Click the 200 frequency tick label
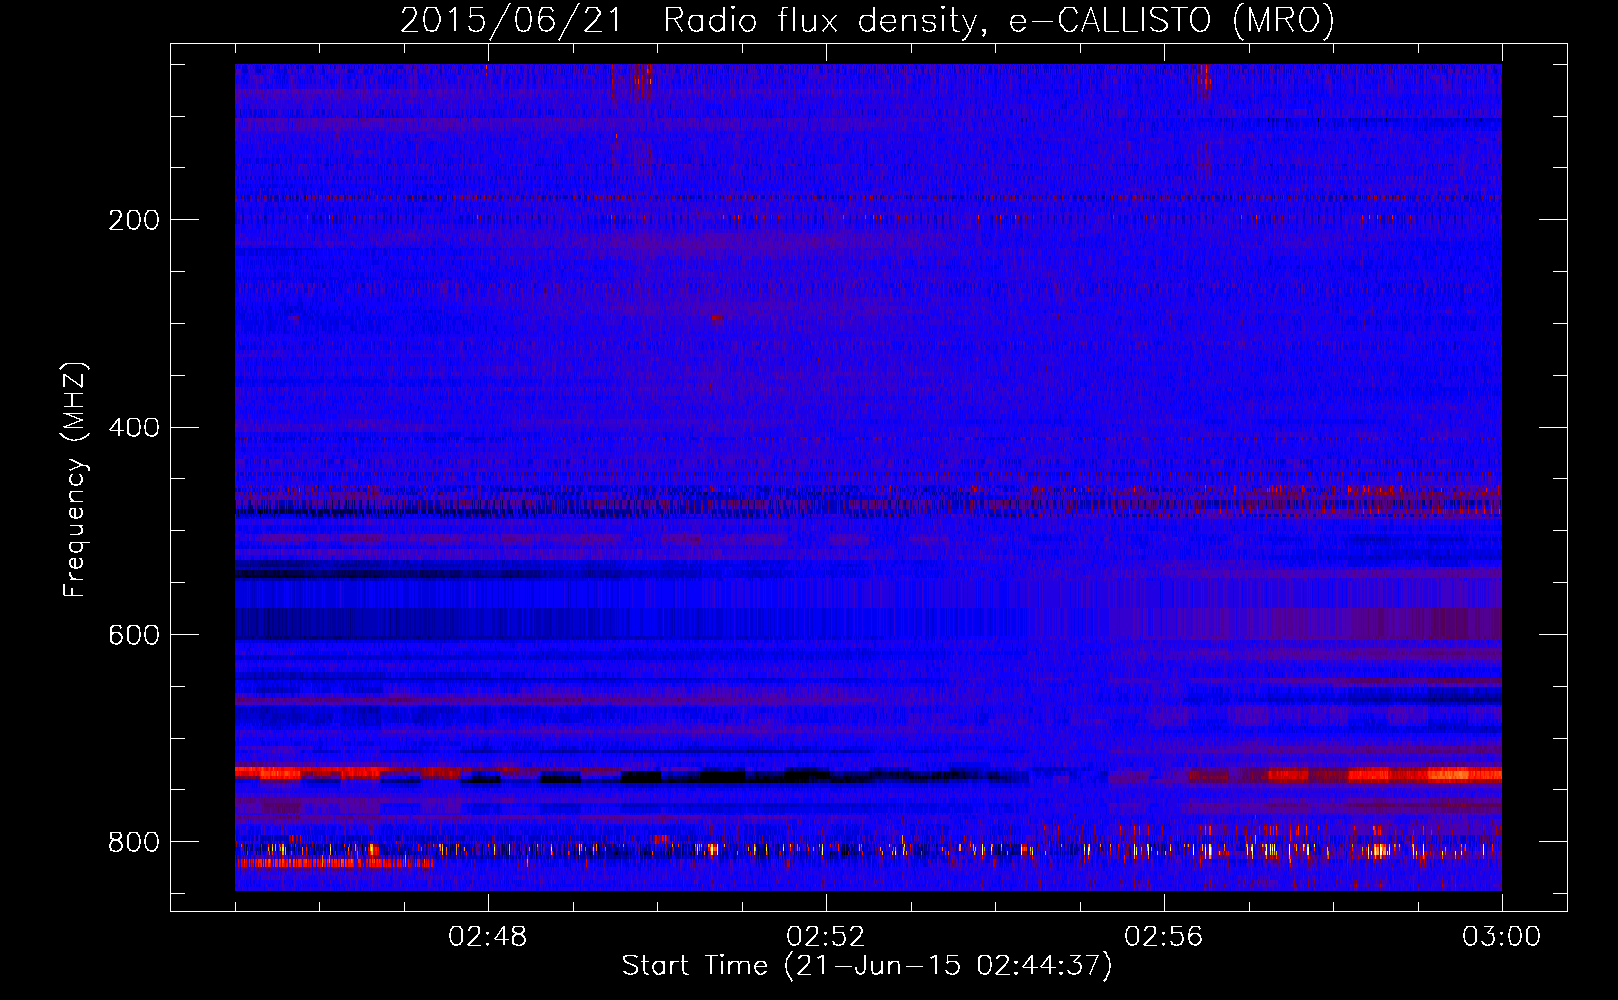1618x1000 pixels. [134, 220]
